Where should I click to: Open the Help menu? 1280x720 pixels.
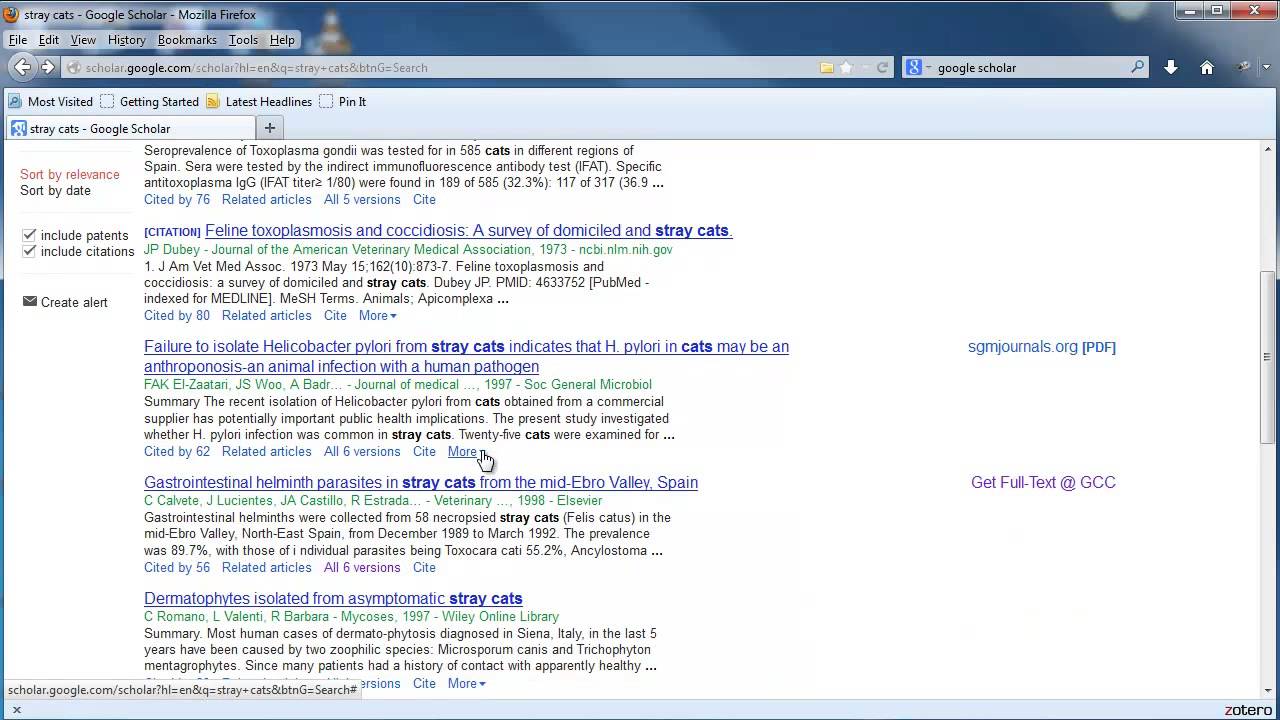282,40
